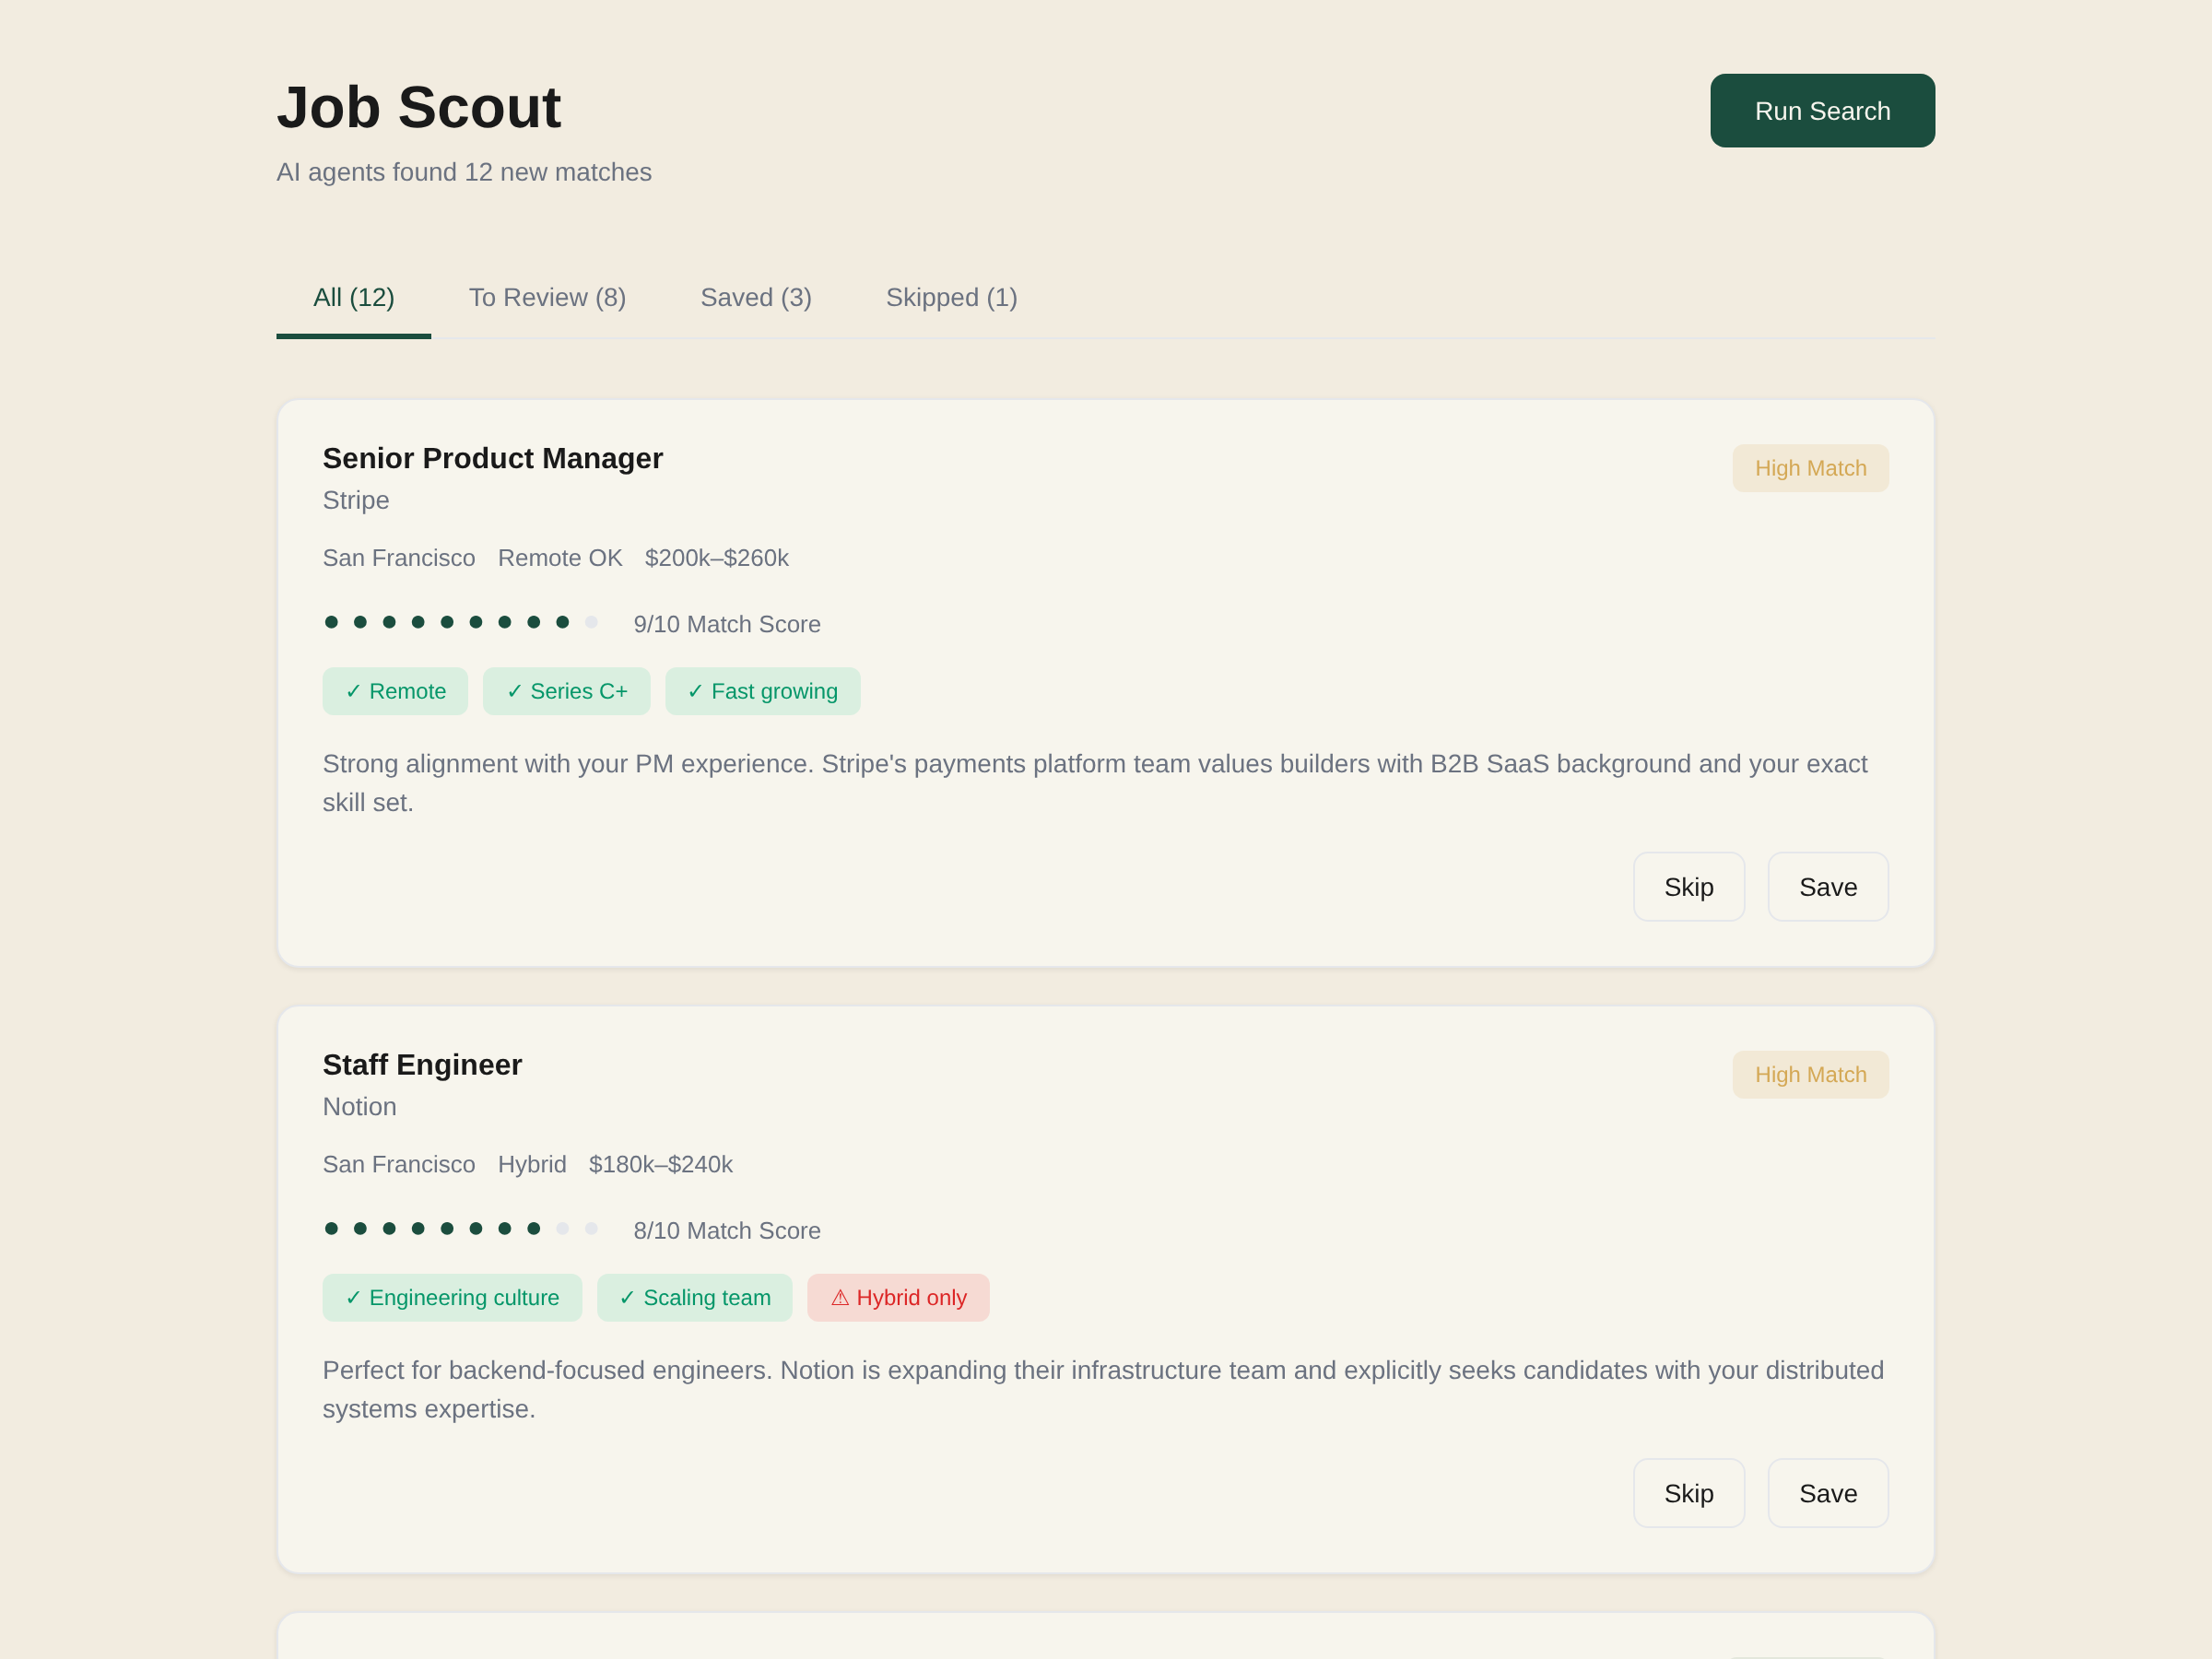
Task: Save the Stripe Senior Product Manager job
Action: (1827, 887)
